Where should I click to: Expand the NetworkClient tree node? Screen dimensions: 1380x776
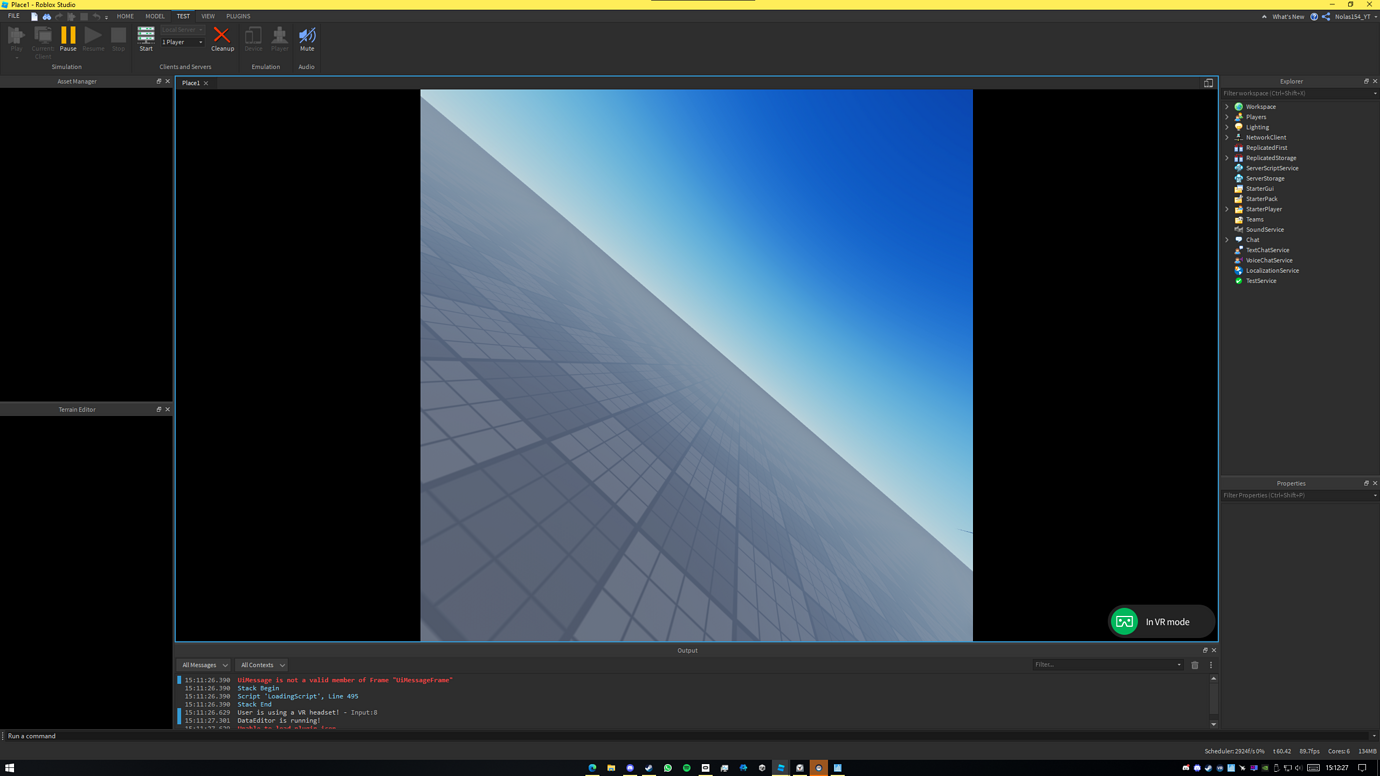click(1227, 137)
